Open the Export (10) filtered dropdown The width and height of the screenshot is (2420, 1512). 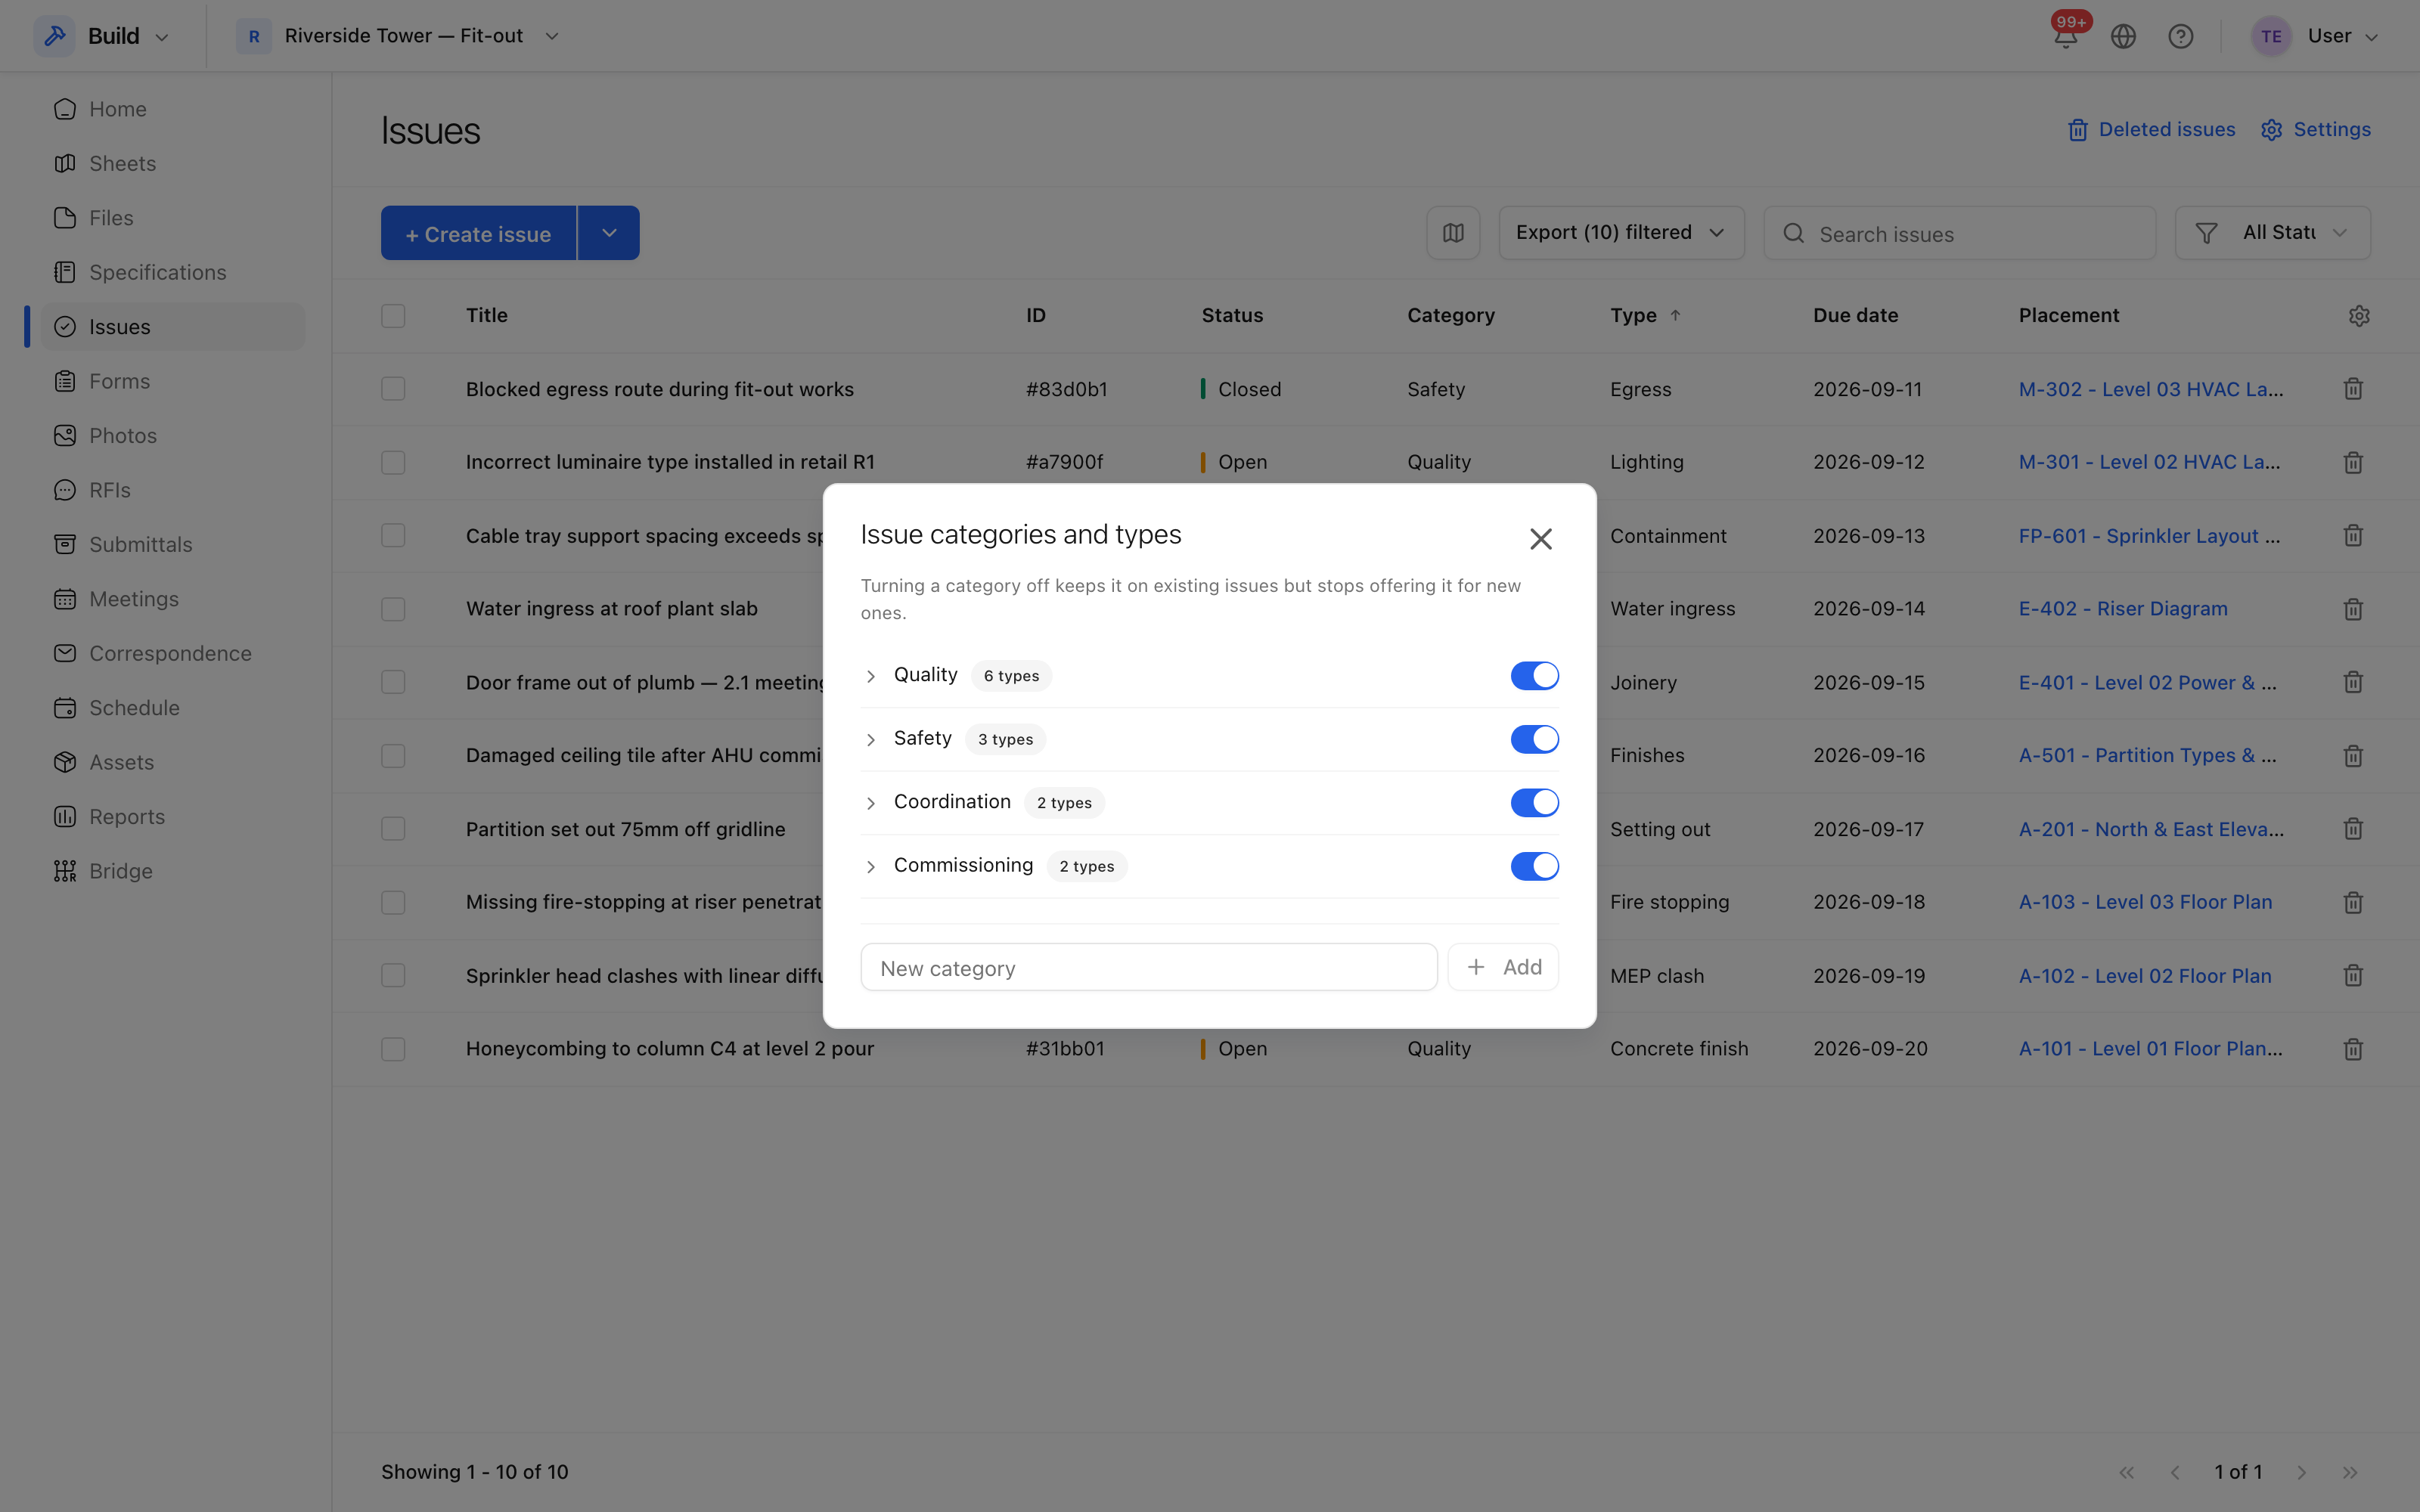pyautogui.click(x=1621, y=233)
